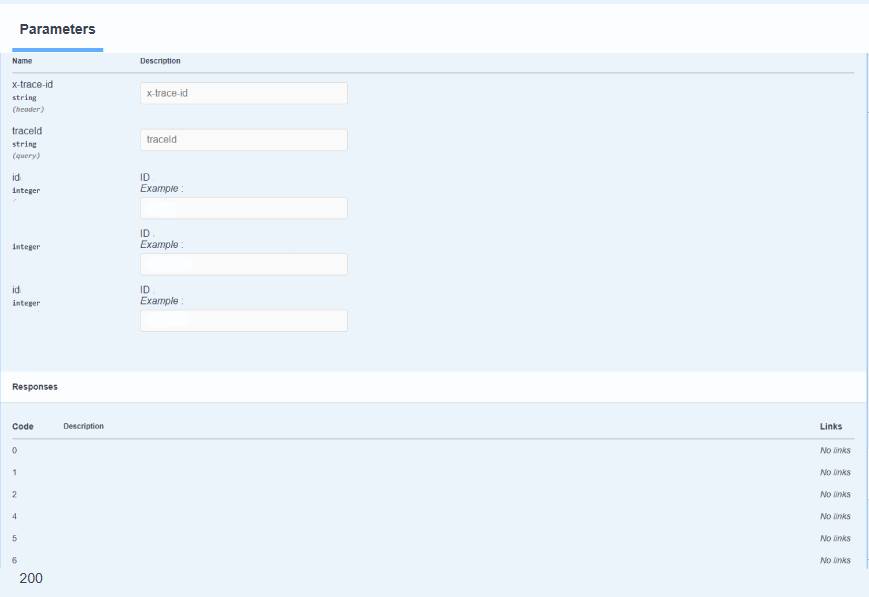Focus the traceId query input field
Image resolution: width=869 pixels, height=597 pixels.
click(x=243, y=140)
